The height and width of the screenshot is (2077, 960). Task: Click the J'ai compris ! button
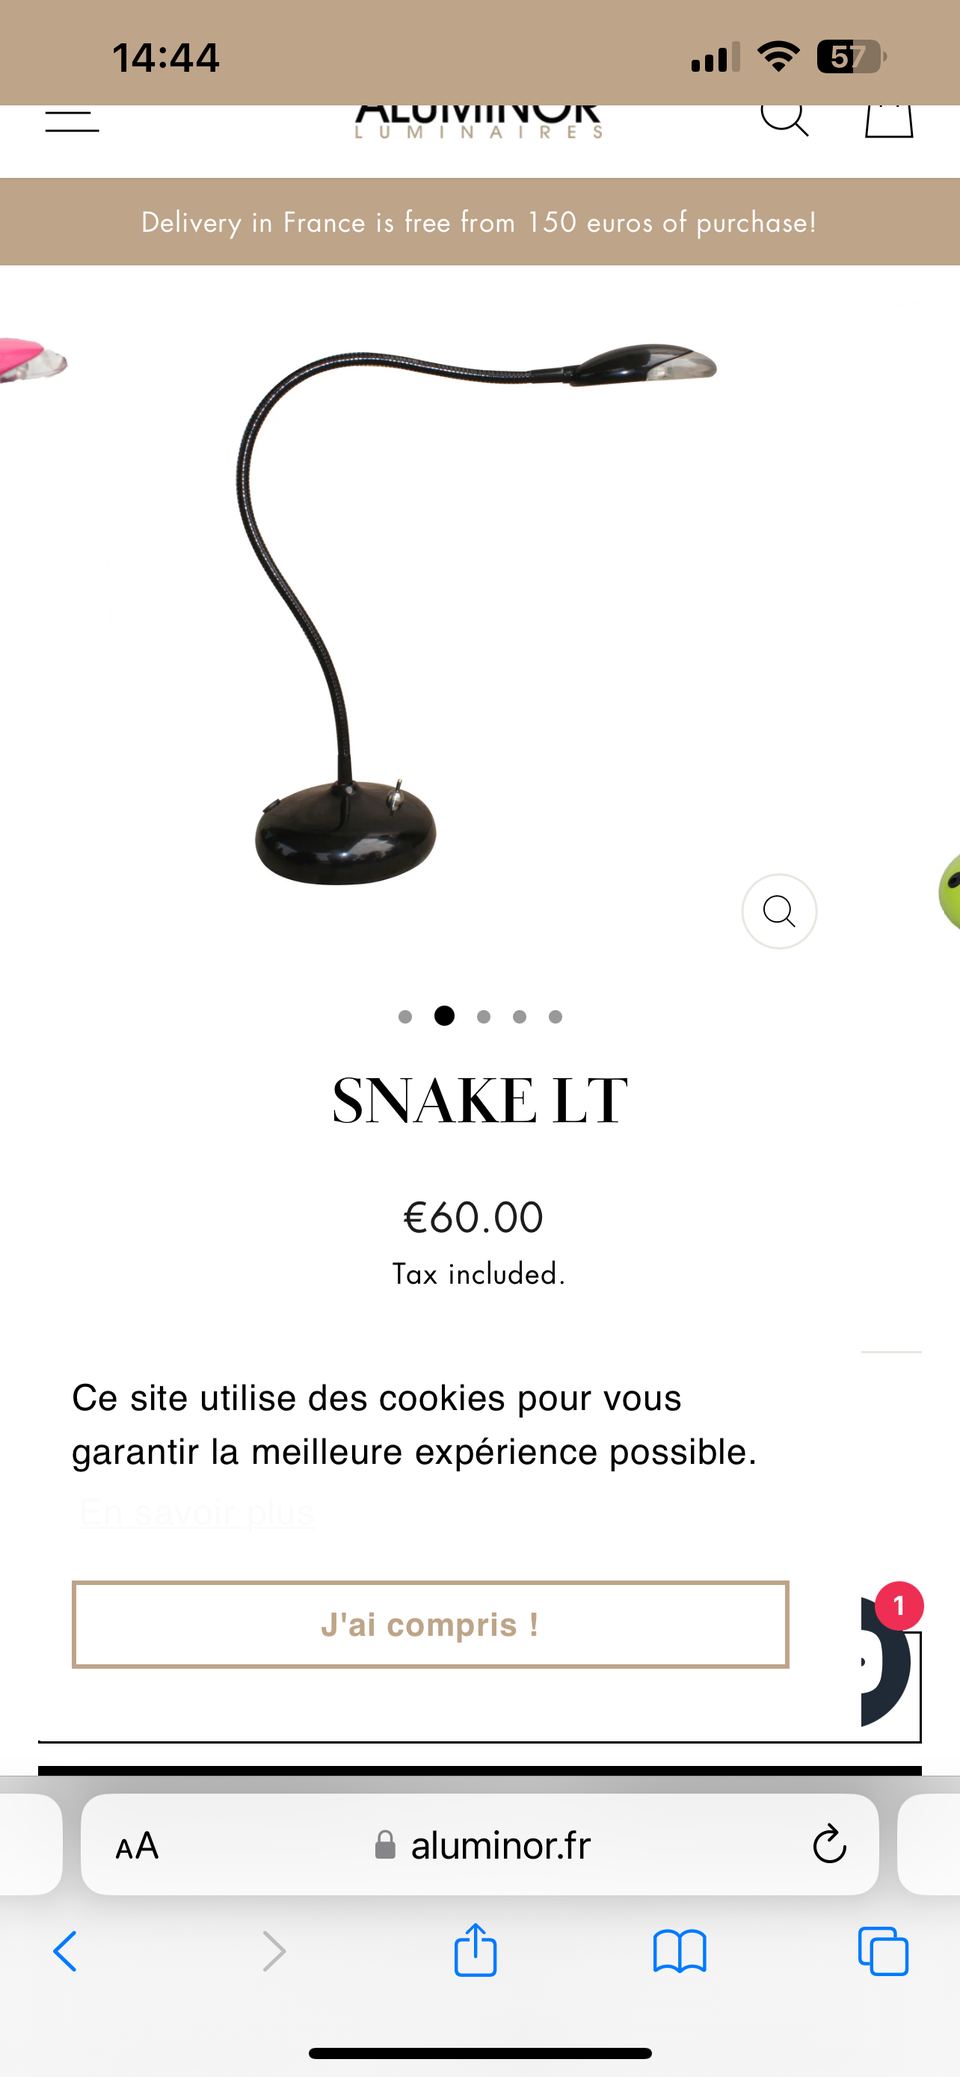[430, 1624]
